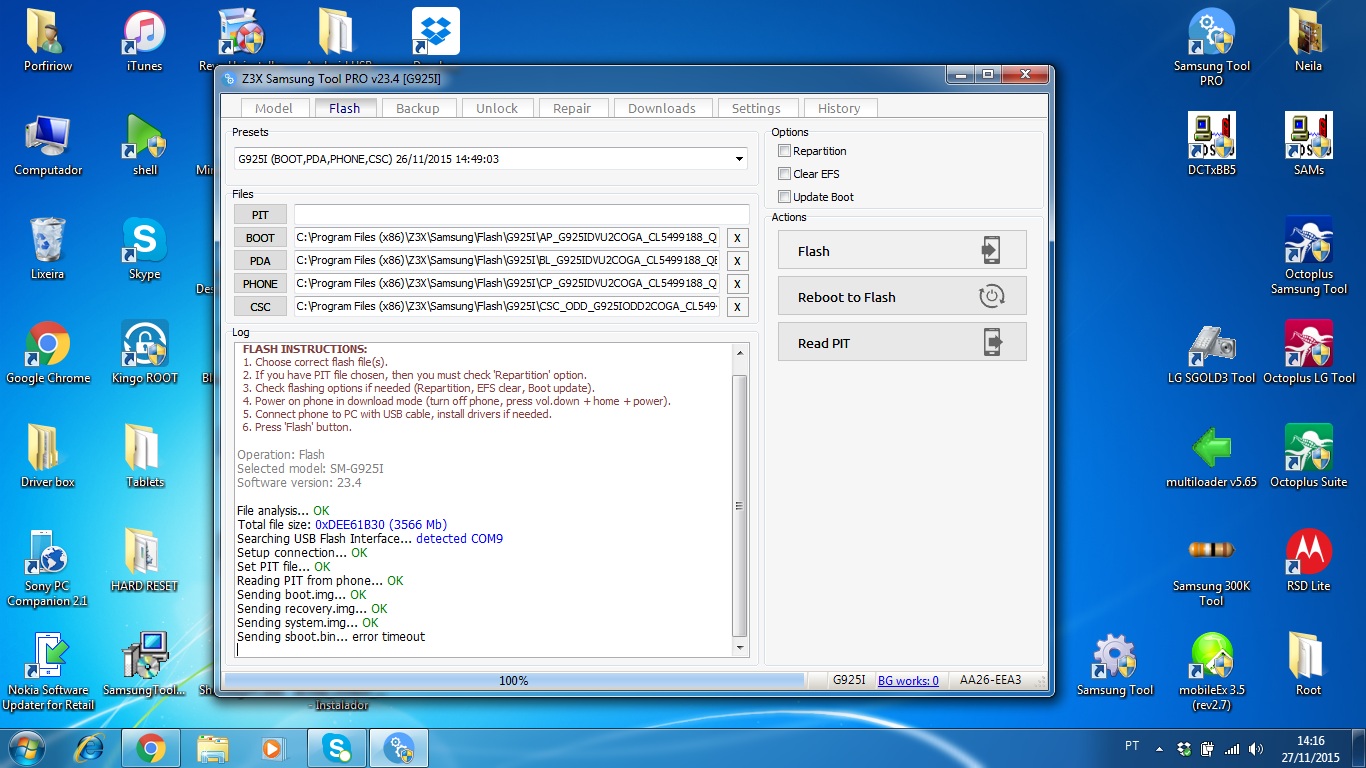Launch the Octoplus LG Tool shortcut
Viewport: 1366px width, 768px height.
(x=1308, y=353)
